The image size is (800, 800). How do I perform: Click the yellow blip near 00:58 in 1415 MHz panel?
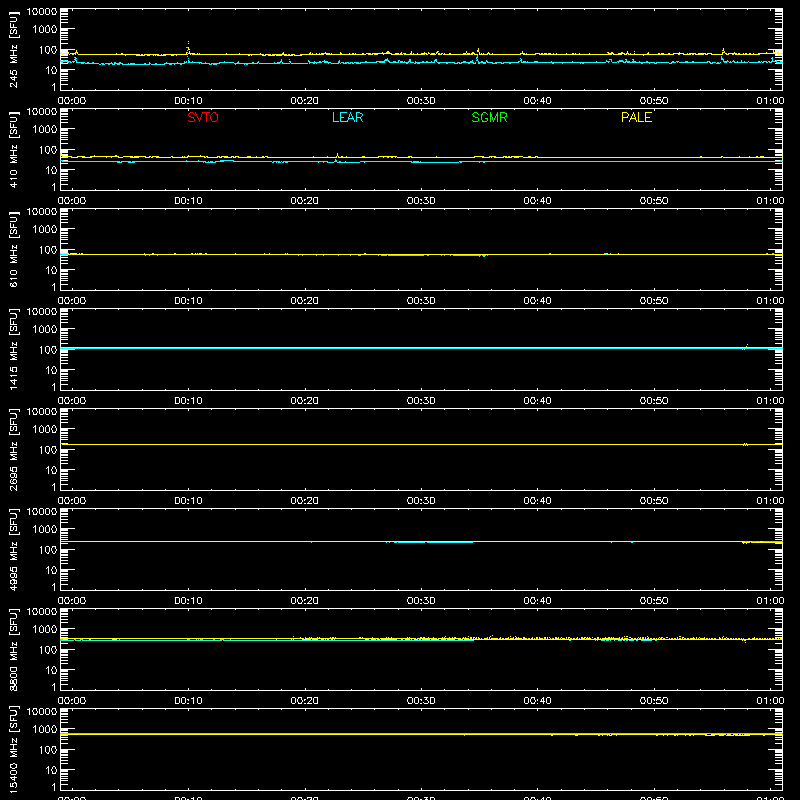click(x=746, y=346)
